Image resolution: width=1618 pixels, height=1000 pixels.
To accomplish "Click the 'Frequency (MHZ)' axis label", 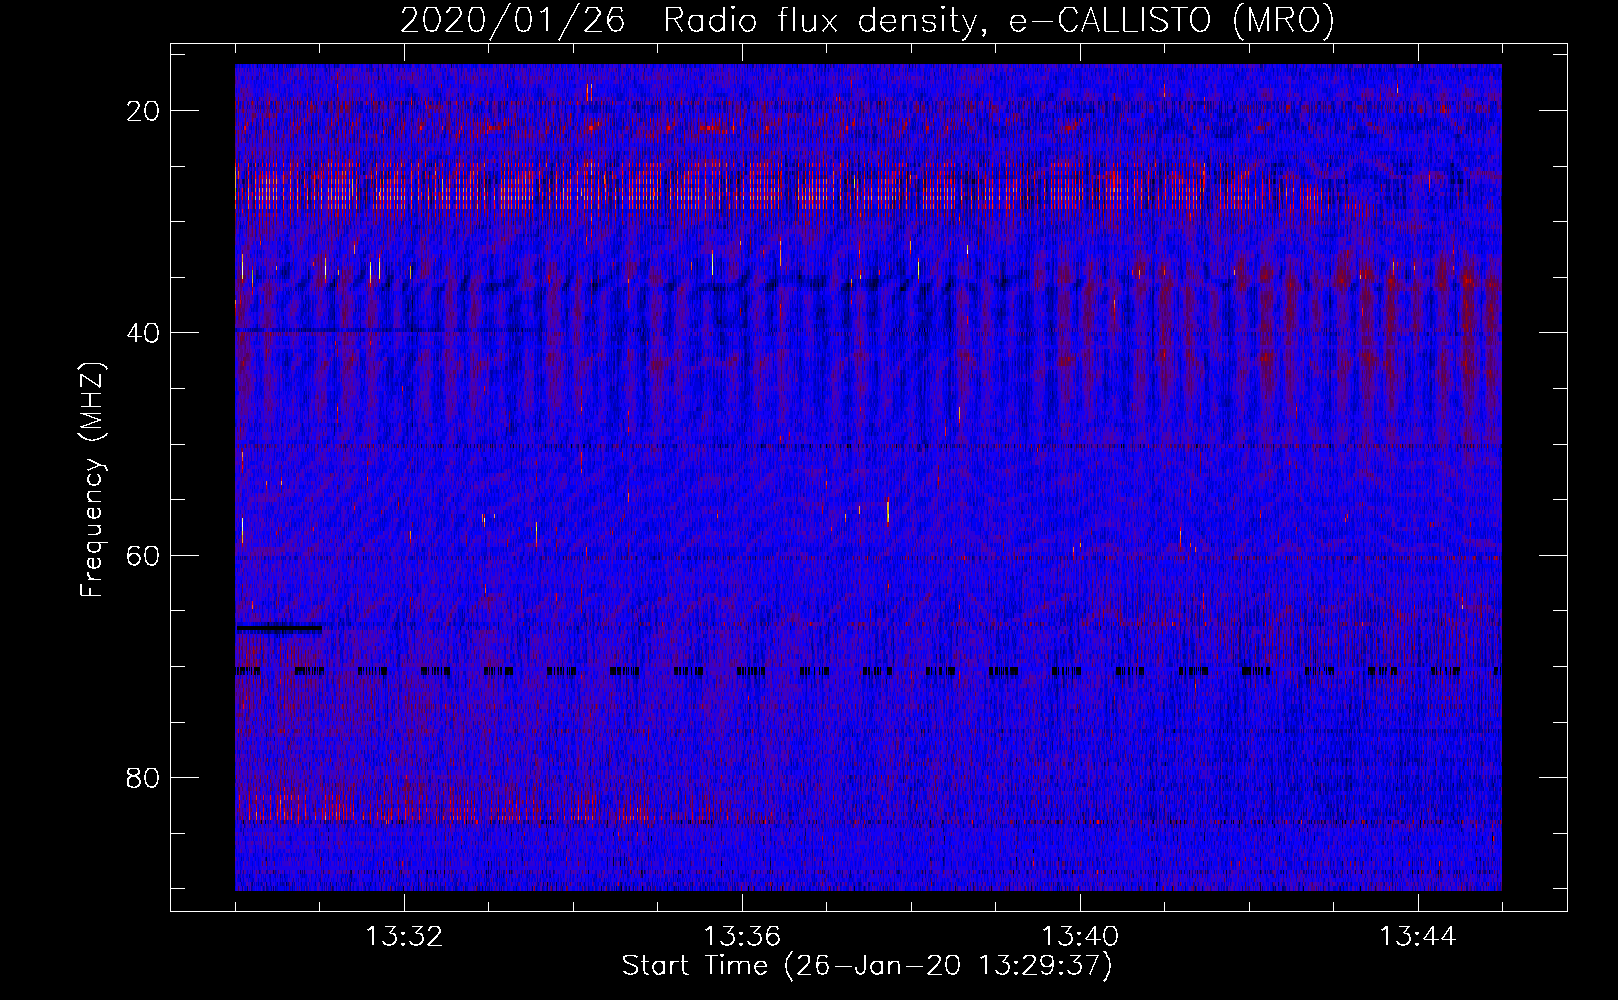I will [x=92, y=479].
